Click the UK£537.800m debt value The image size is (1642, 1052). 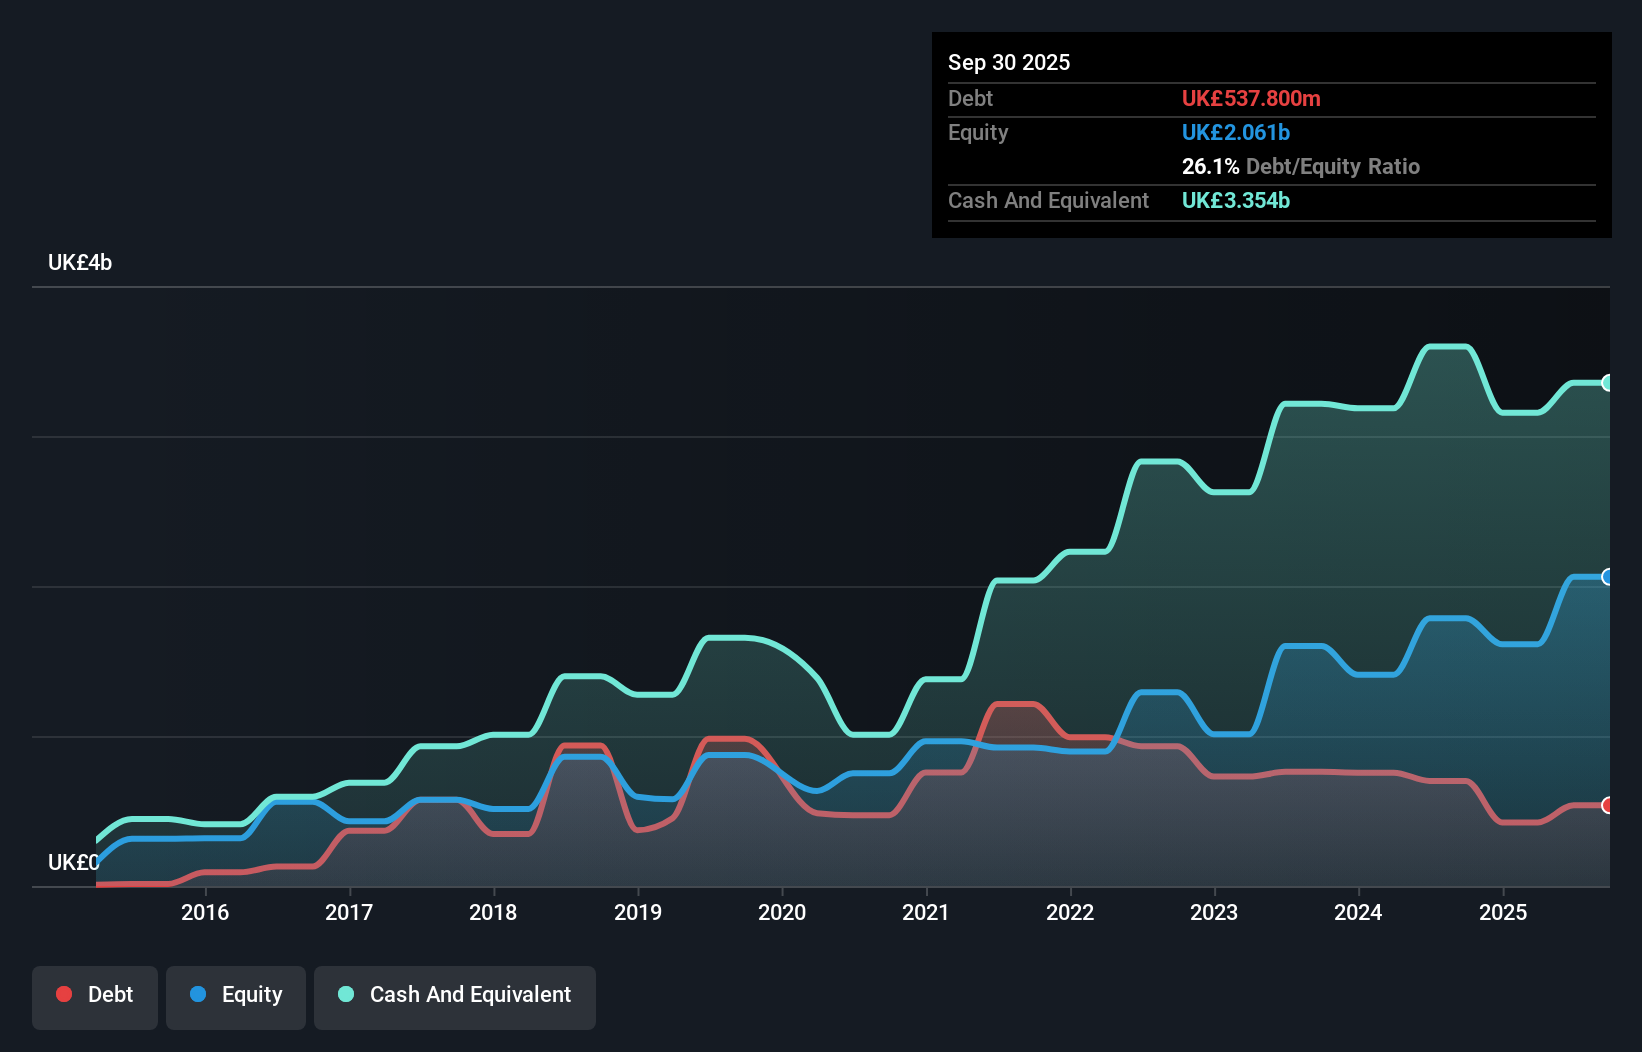pos(1251,98)
